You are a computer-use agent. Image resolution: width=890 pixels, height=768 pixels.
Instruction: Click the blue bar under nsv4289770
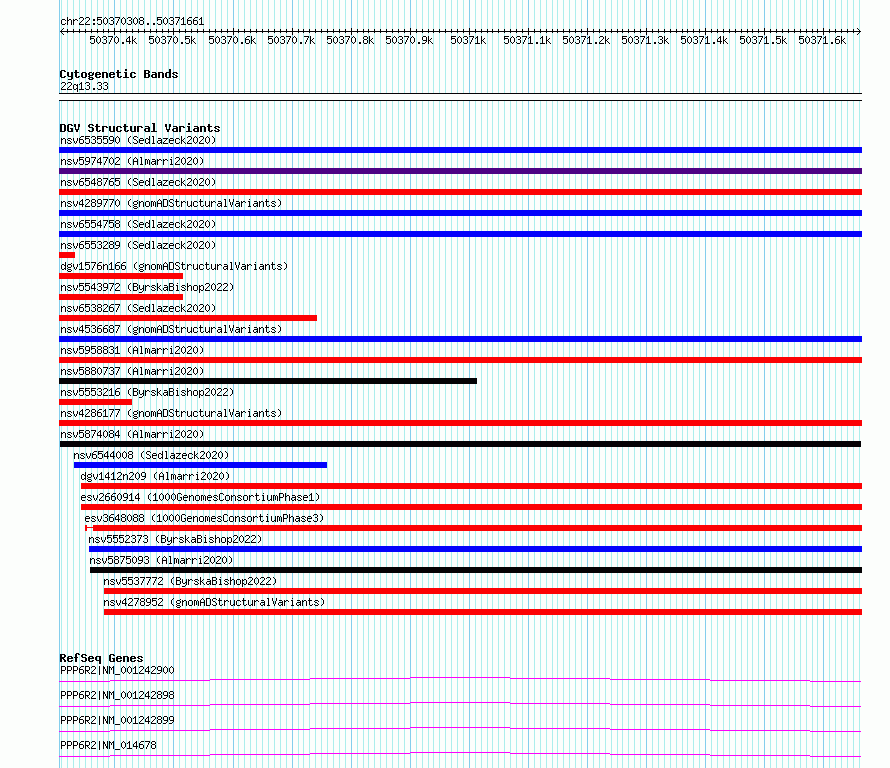tap(460, 213)
